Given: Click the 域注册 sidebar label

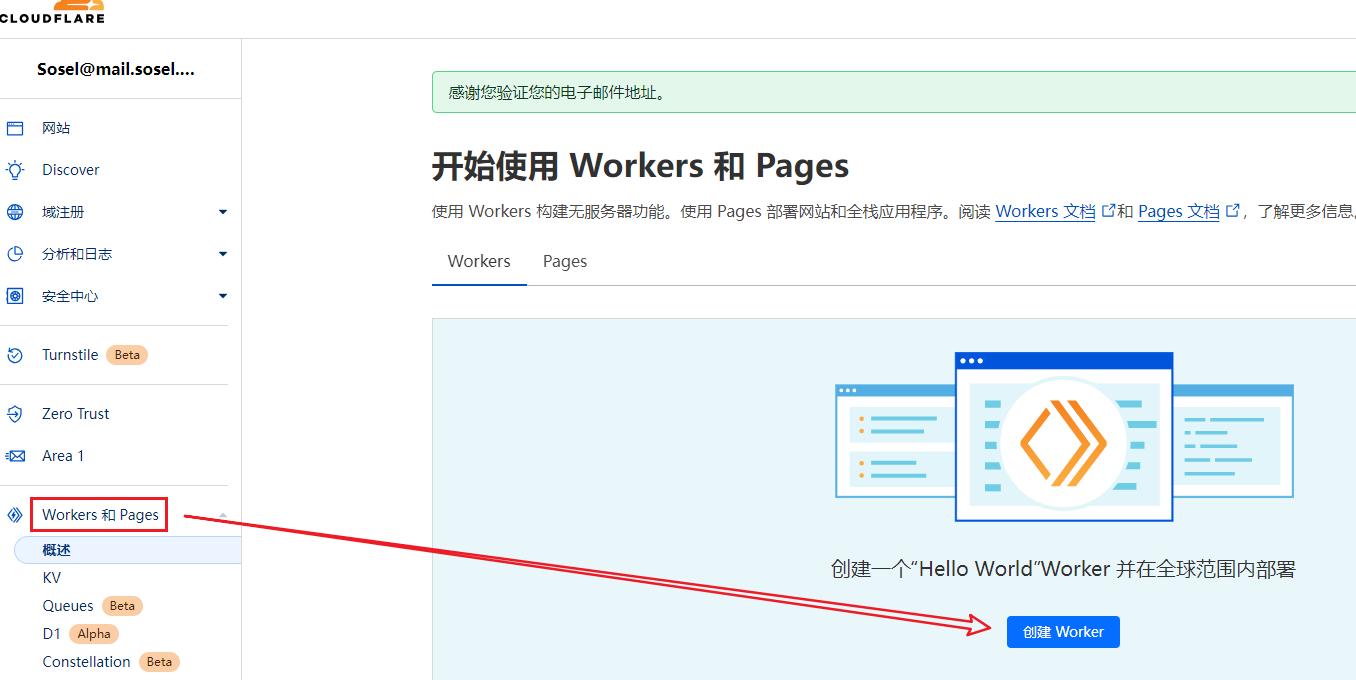Looking at the screenshot, I should pyautogui.click(x=63, y=212).
